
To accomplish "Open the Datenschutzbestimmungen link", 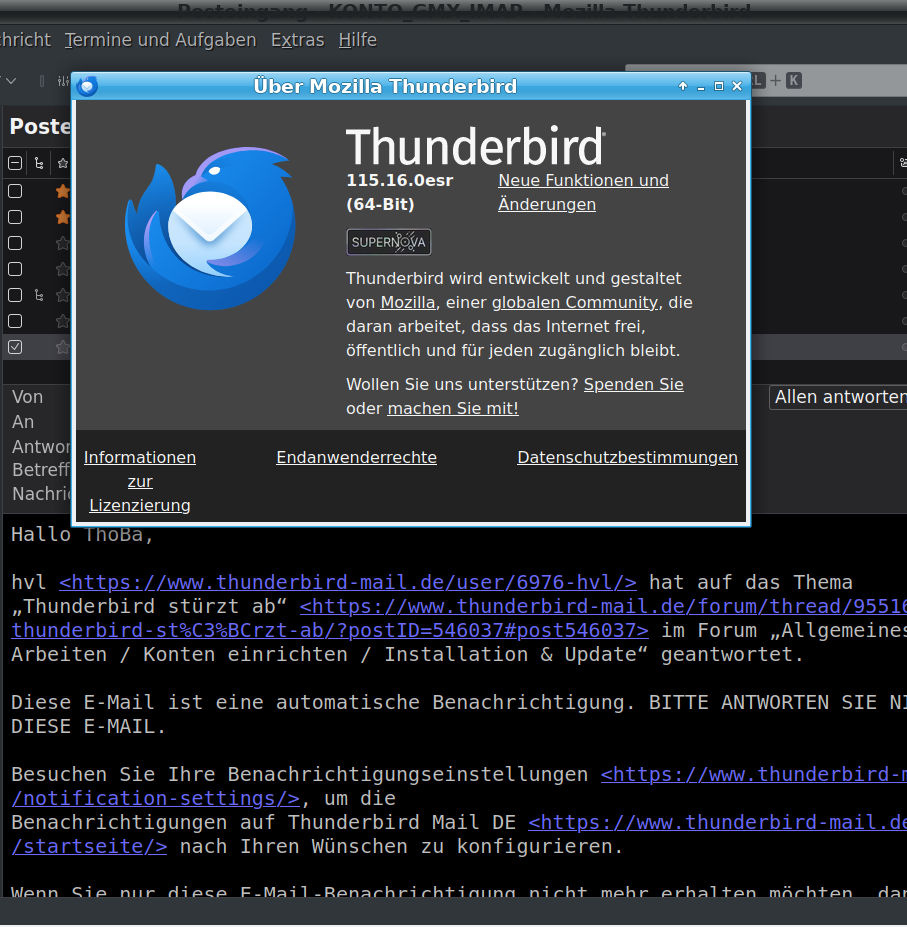I will (627, 458).
